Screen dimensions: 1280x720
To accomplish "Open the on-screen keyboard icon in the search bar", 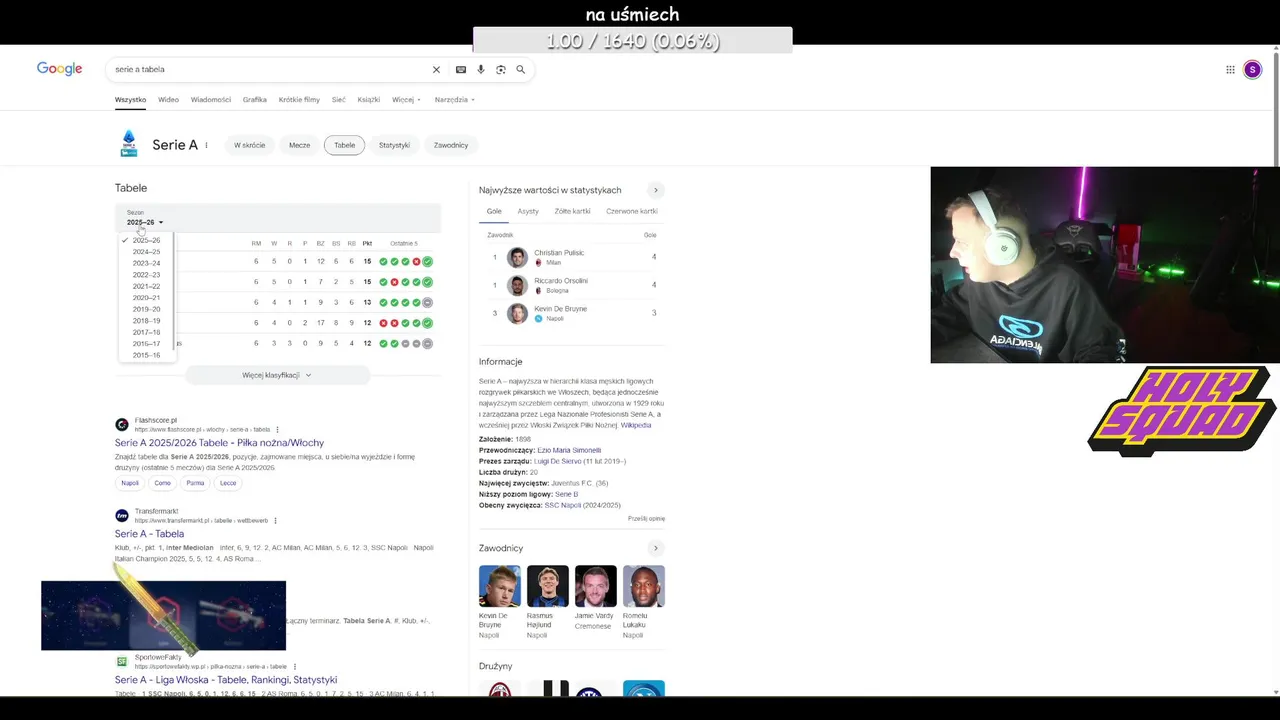I will click(x=460, y=70).
